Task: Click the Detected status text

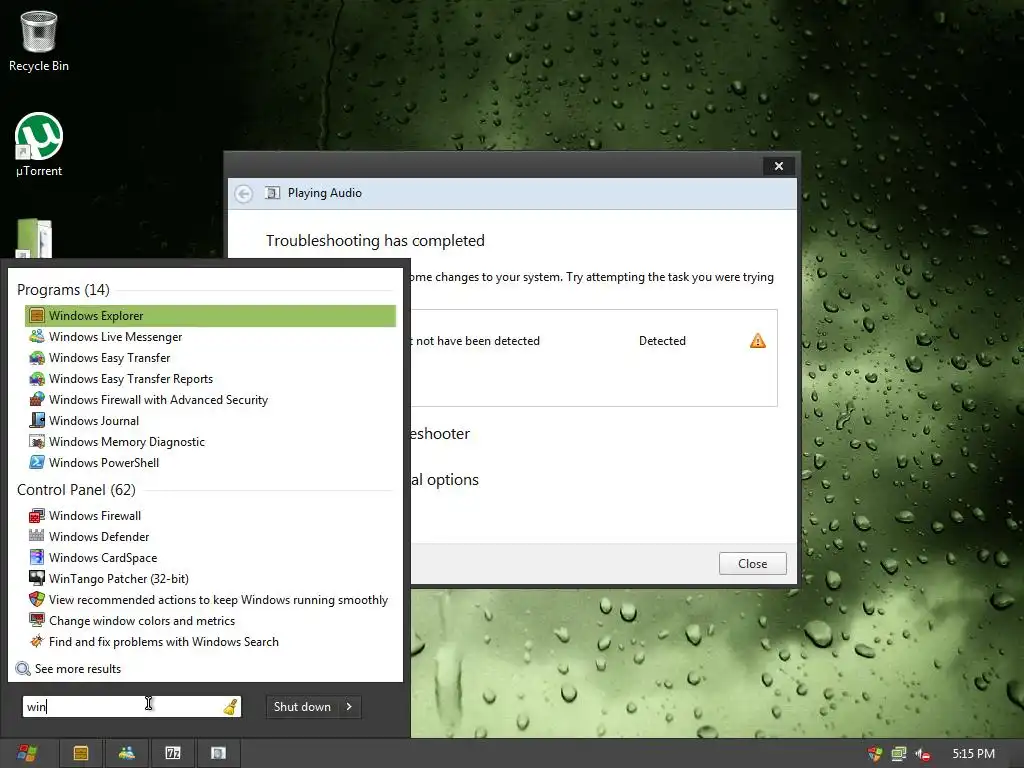Action: [662, 341]
